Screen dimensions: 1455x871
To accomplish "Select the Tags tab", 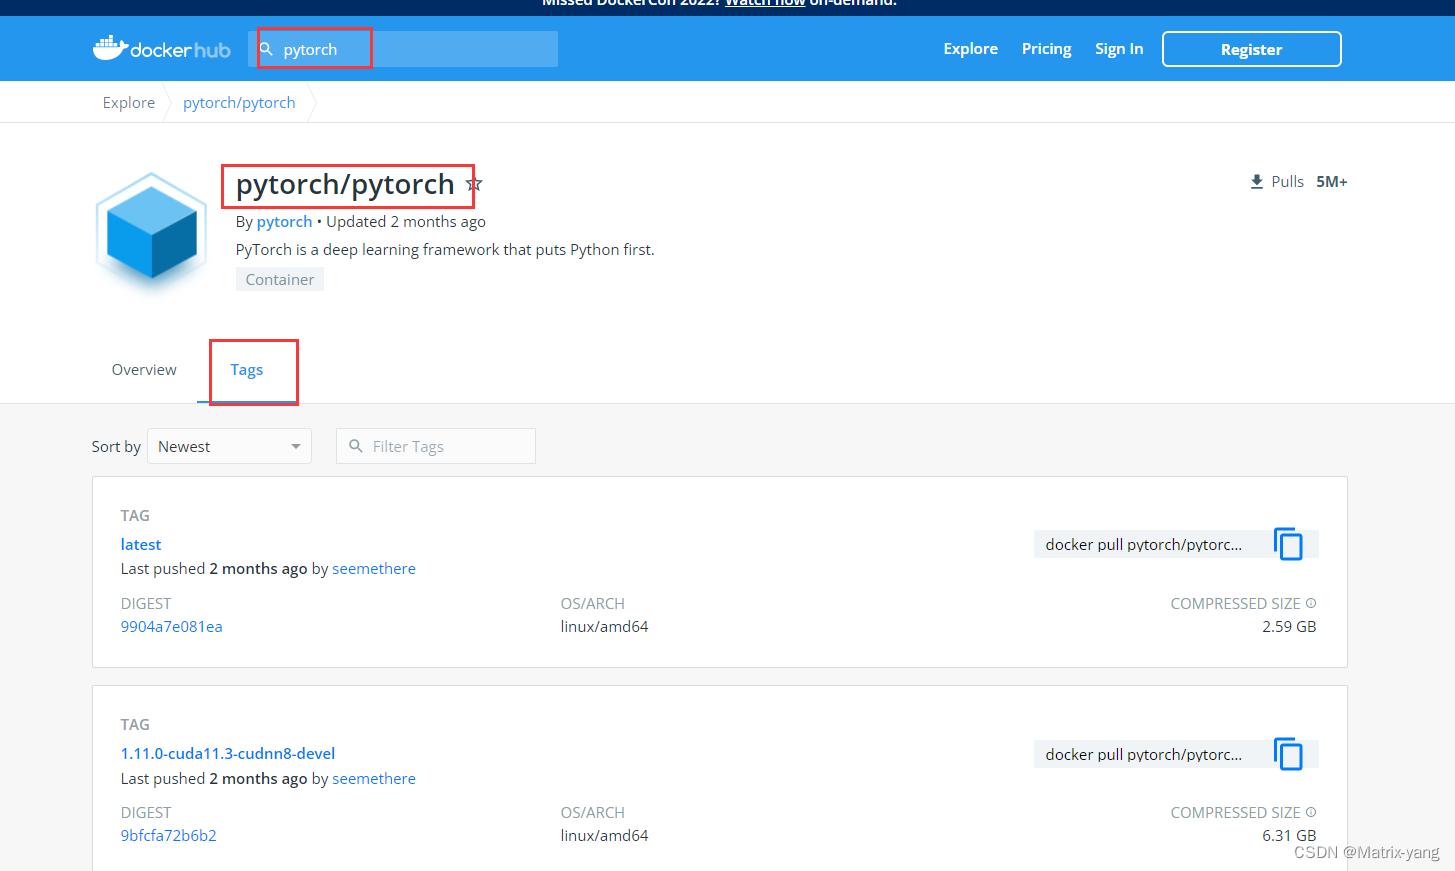I will coord(247,370).
